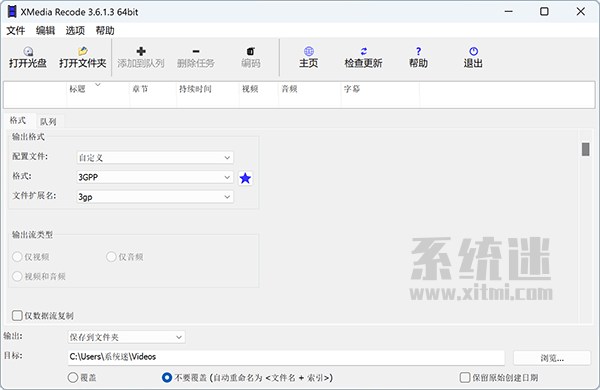Click the 删除任务 minus icon
This screenshot has width=600, height=390.
196,51
